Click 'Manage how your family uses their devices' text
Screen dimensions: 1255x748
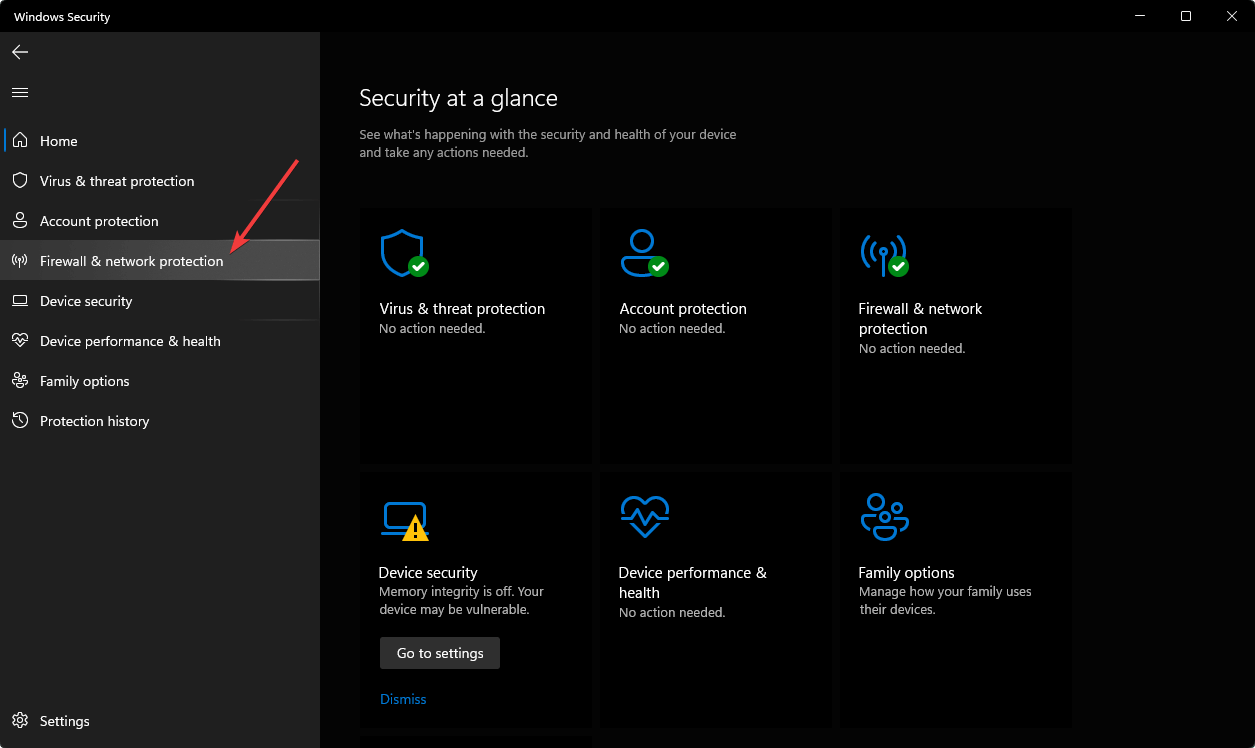pyautogui.click(x=945, y=600)
